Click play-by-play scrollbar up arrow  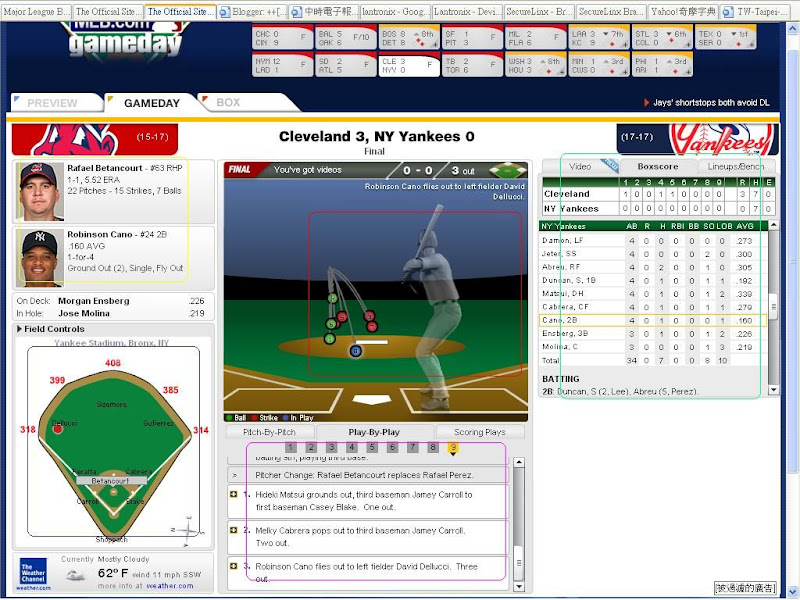pos(518,463)
